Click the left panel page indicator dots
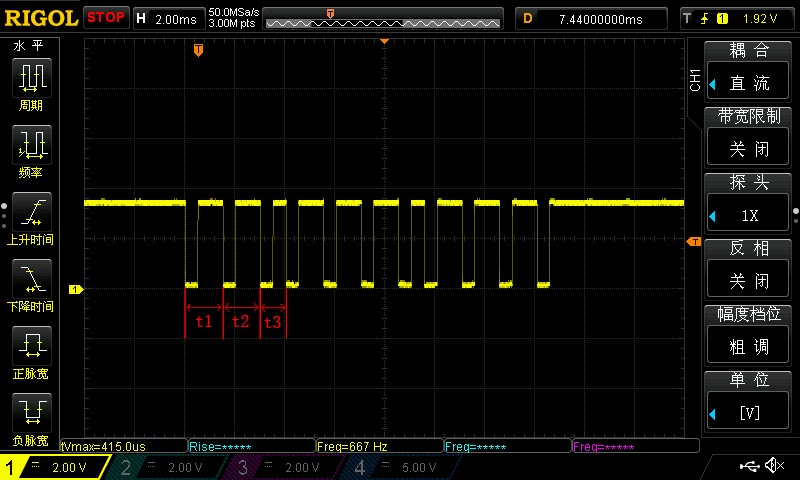This screenshot has width=800, height=480. [4, 216]
